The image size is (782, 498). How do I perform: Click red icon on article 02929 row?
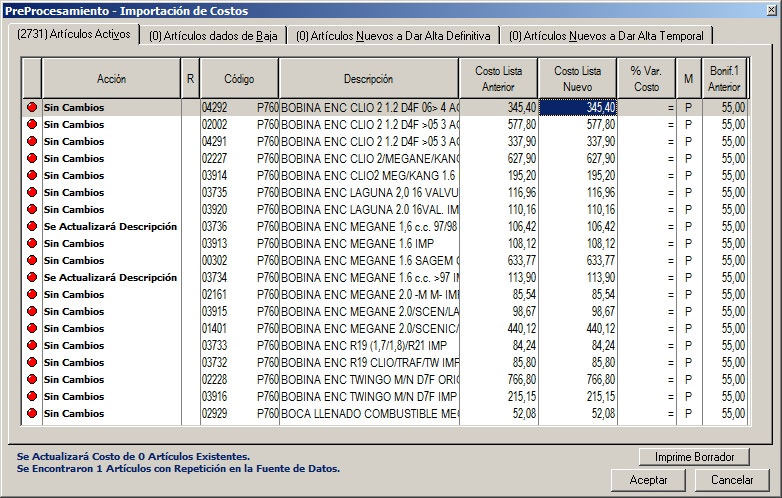(x=32, y=413)
